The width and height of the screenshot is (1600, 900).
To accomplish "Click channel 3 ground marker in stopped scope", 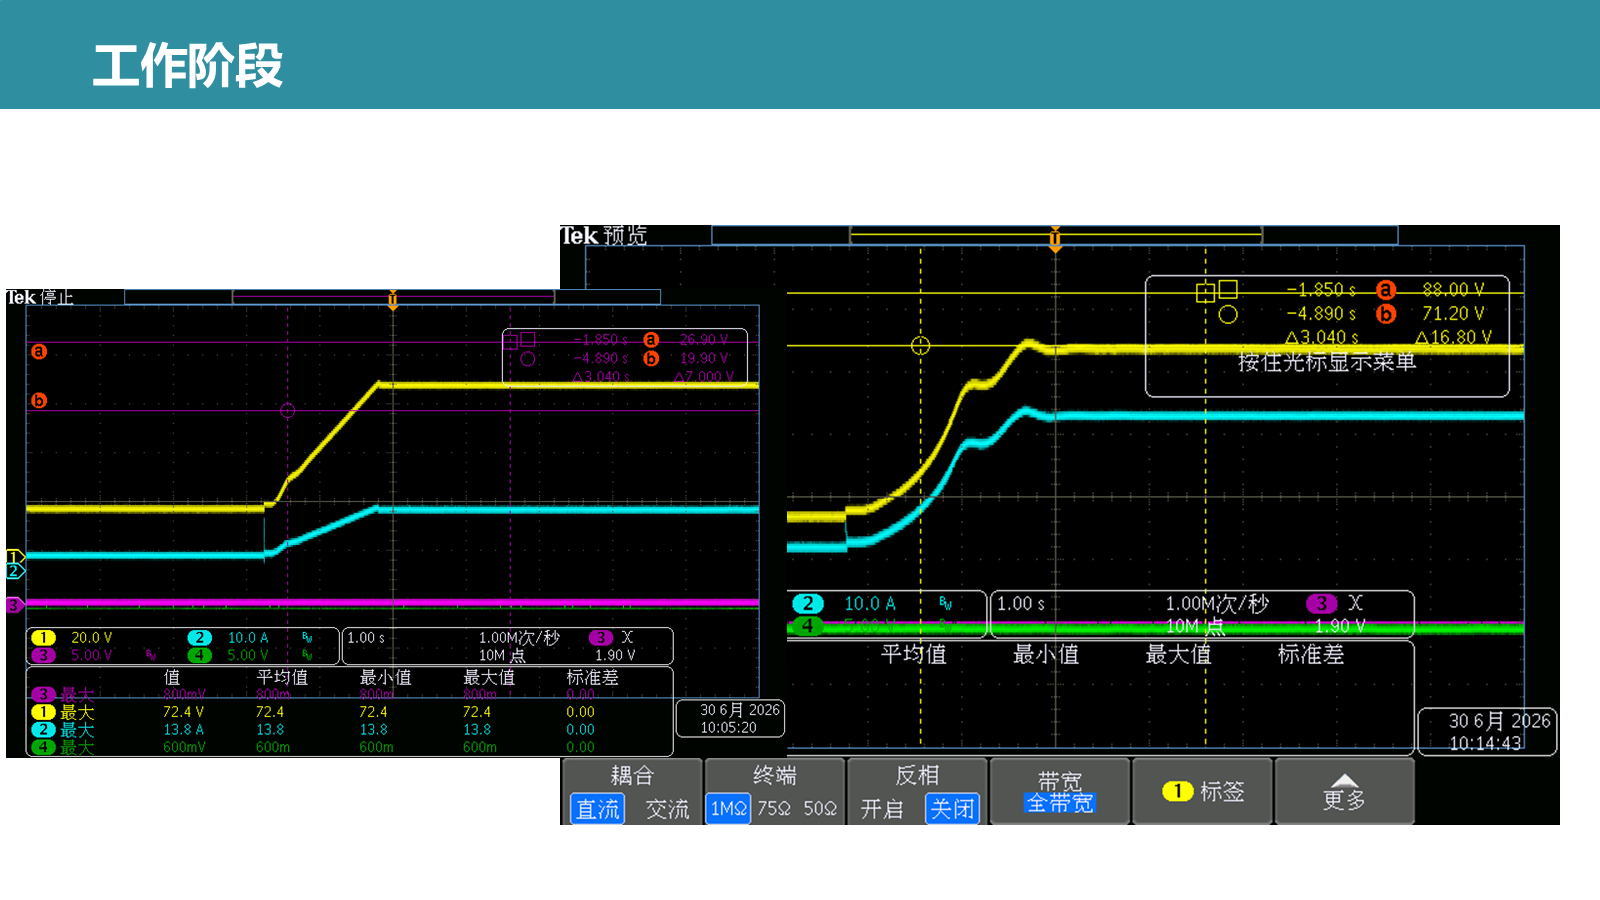I will click(x=14, y=605).
